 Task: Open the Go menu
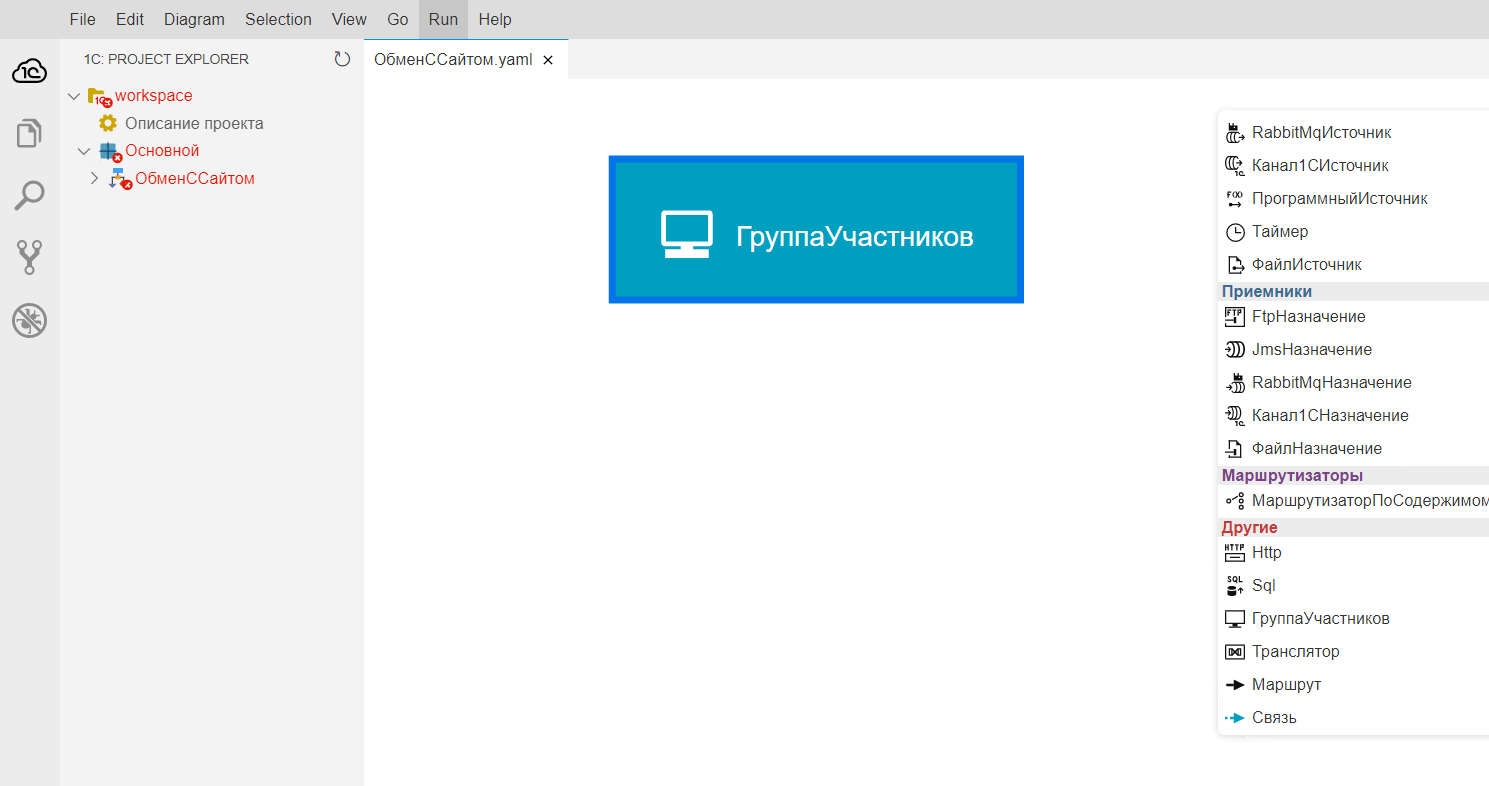pyautogui.click(x=398, y=19)
